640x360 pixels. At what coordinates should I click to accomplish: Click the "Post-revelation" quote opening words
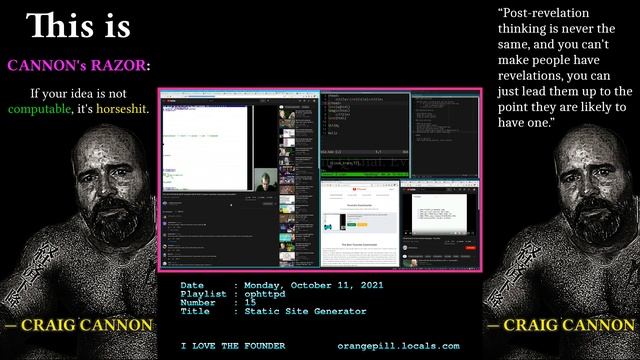pos(543,13)
